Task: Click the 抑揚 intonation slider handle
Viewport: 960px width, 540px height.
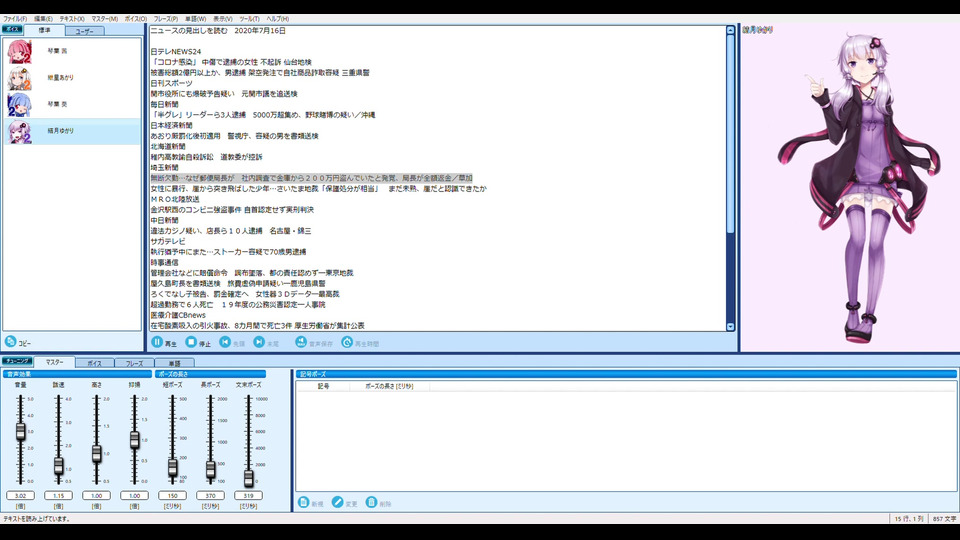Action: point(134,440)
